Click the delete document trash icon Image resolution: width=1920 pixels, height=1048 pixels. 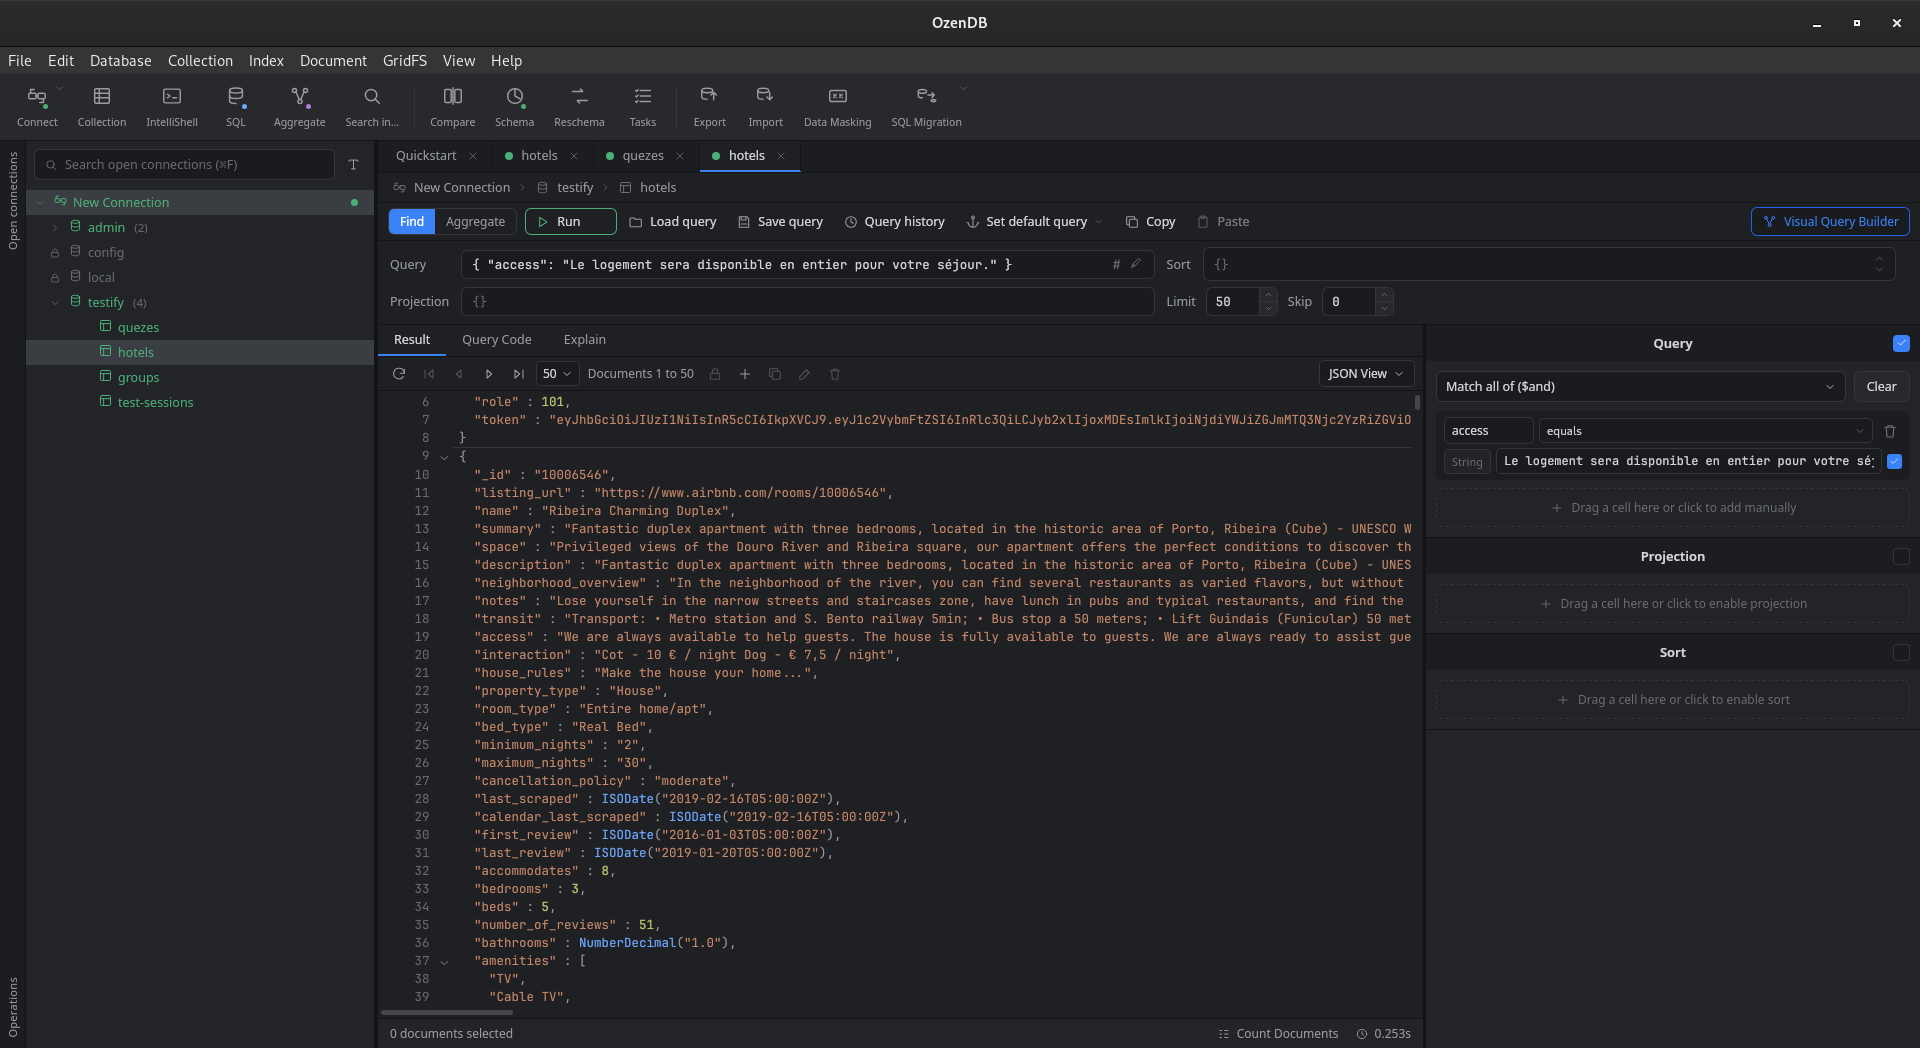(x=835, y=374)
